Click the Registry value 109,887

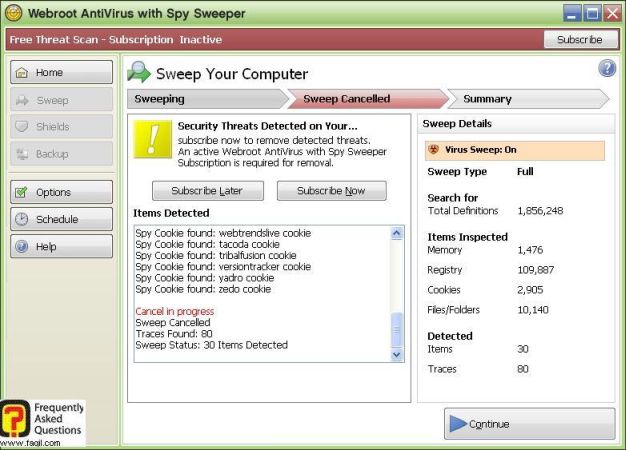[x=536, y=270]
